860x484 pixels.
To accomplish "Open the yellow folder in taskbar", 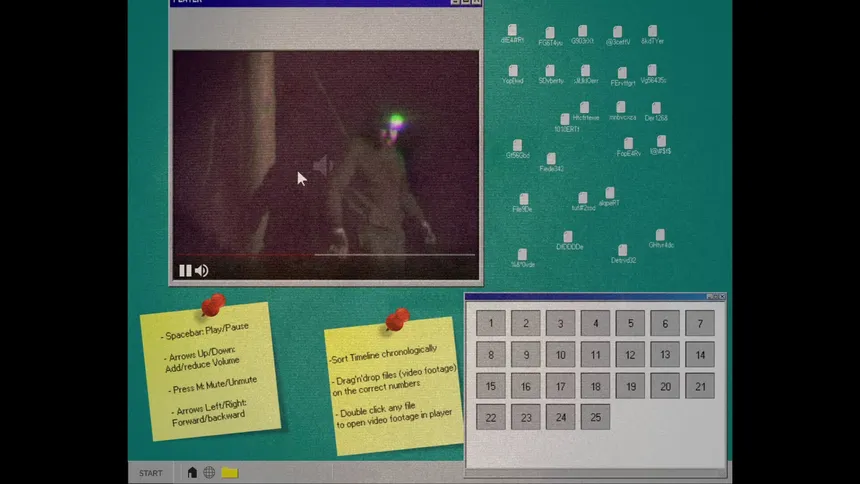I will point(230,472).
